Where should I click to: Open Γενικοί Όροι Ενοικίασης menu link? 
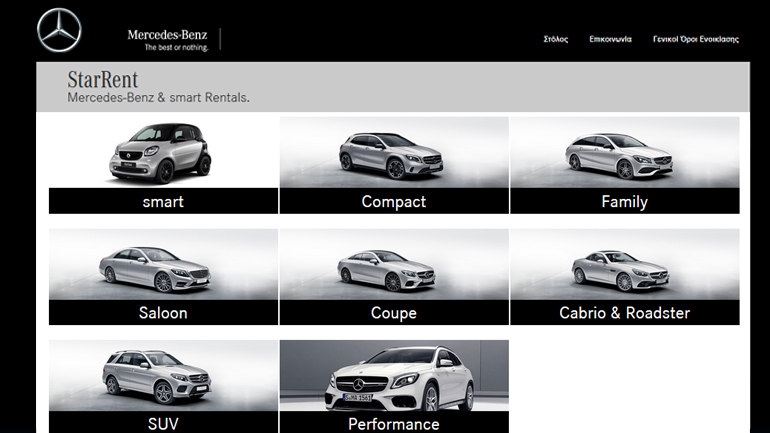click(x=696, y=39)
